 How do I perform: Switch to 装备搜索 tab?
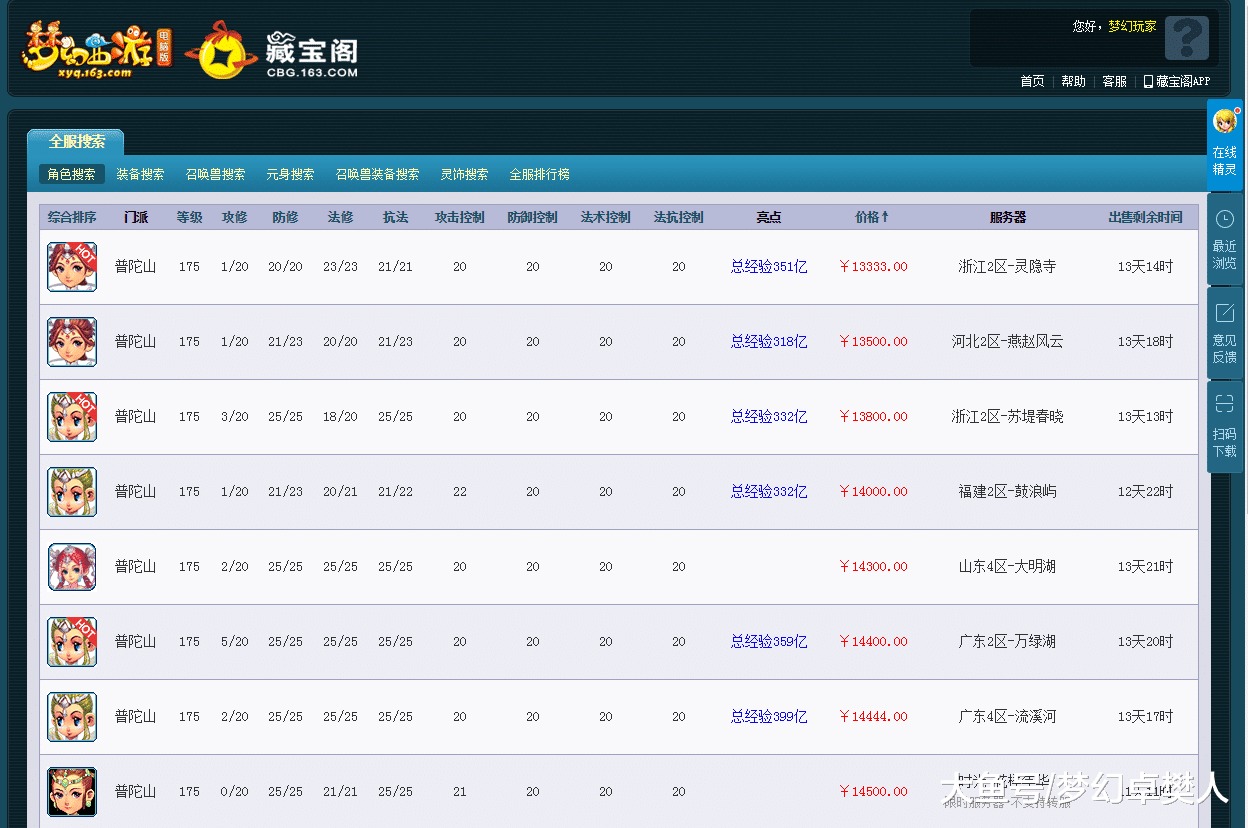pos(141,173)
